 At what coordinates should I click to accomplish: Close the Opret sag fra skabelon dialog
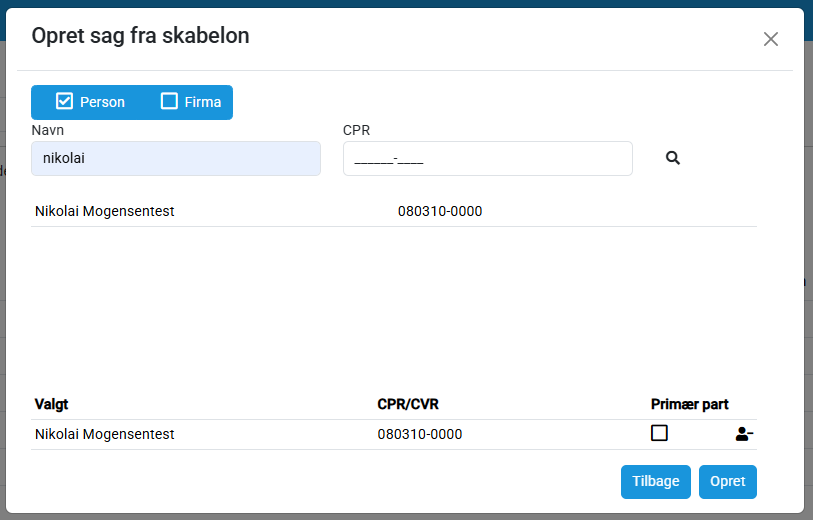(770, 39)
